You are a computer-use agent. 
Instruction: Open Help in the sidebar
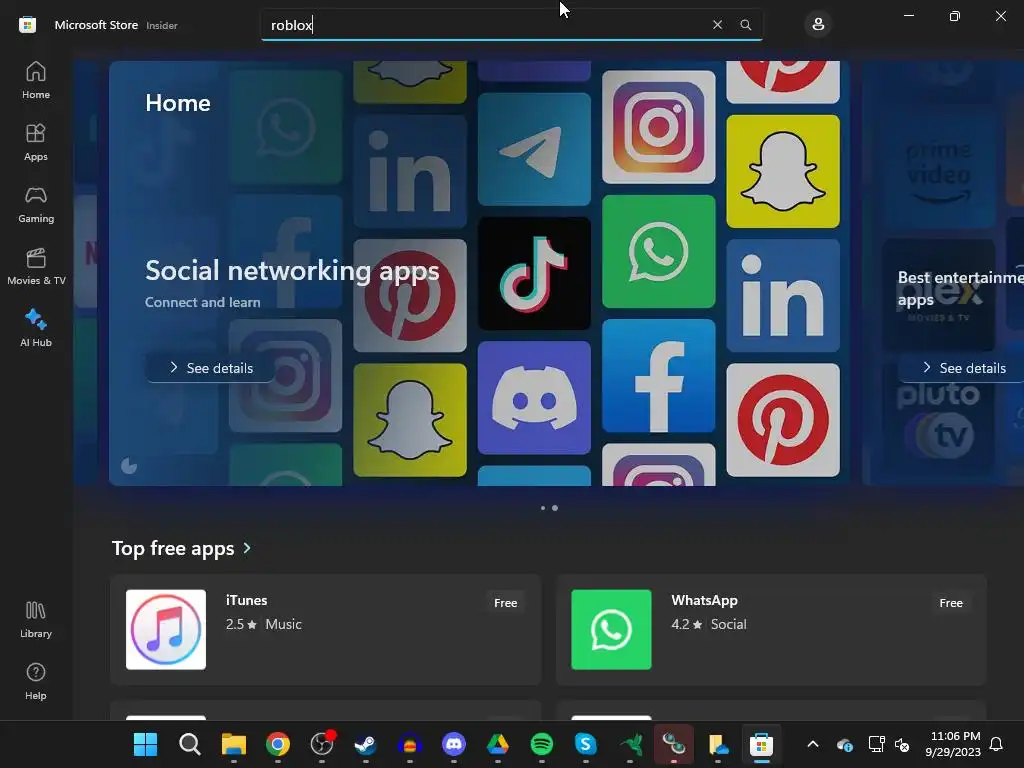pyautogui.click(x=36, y=682)
